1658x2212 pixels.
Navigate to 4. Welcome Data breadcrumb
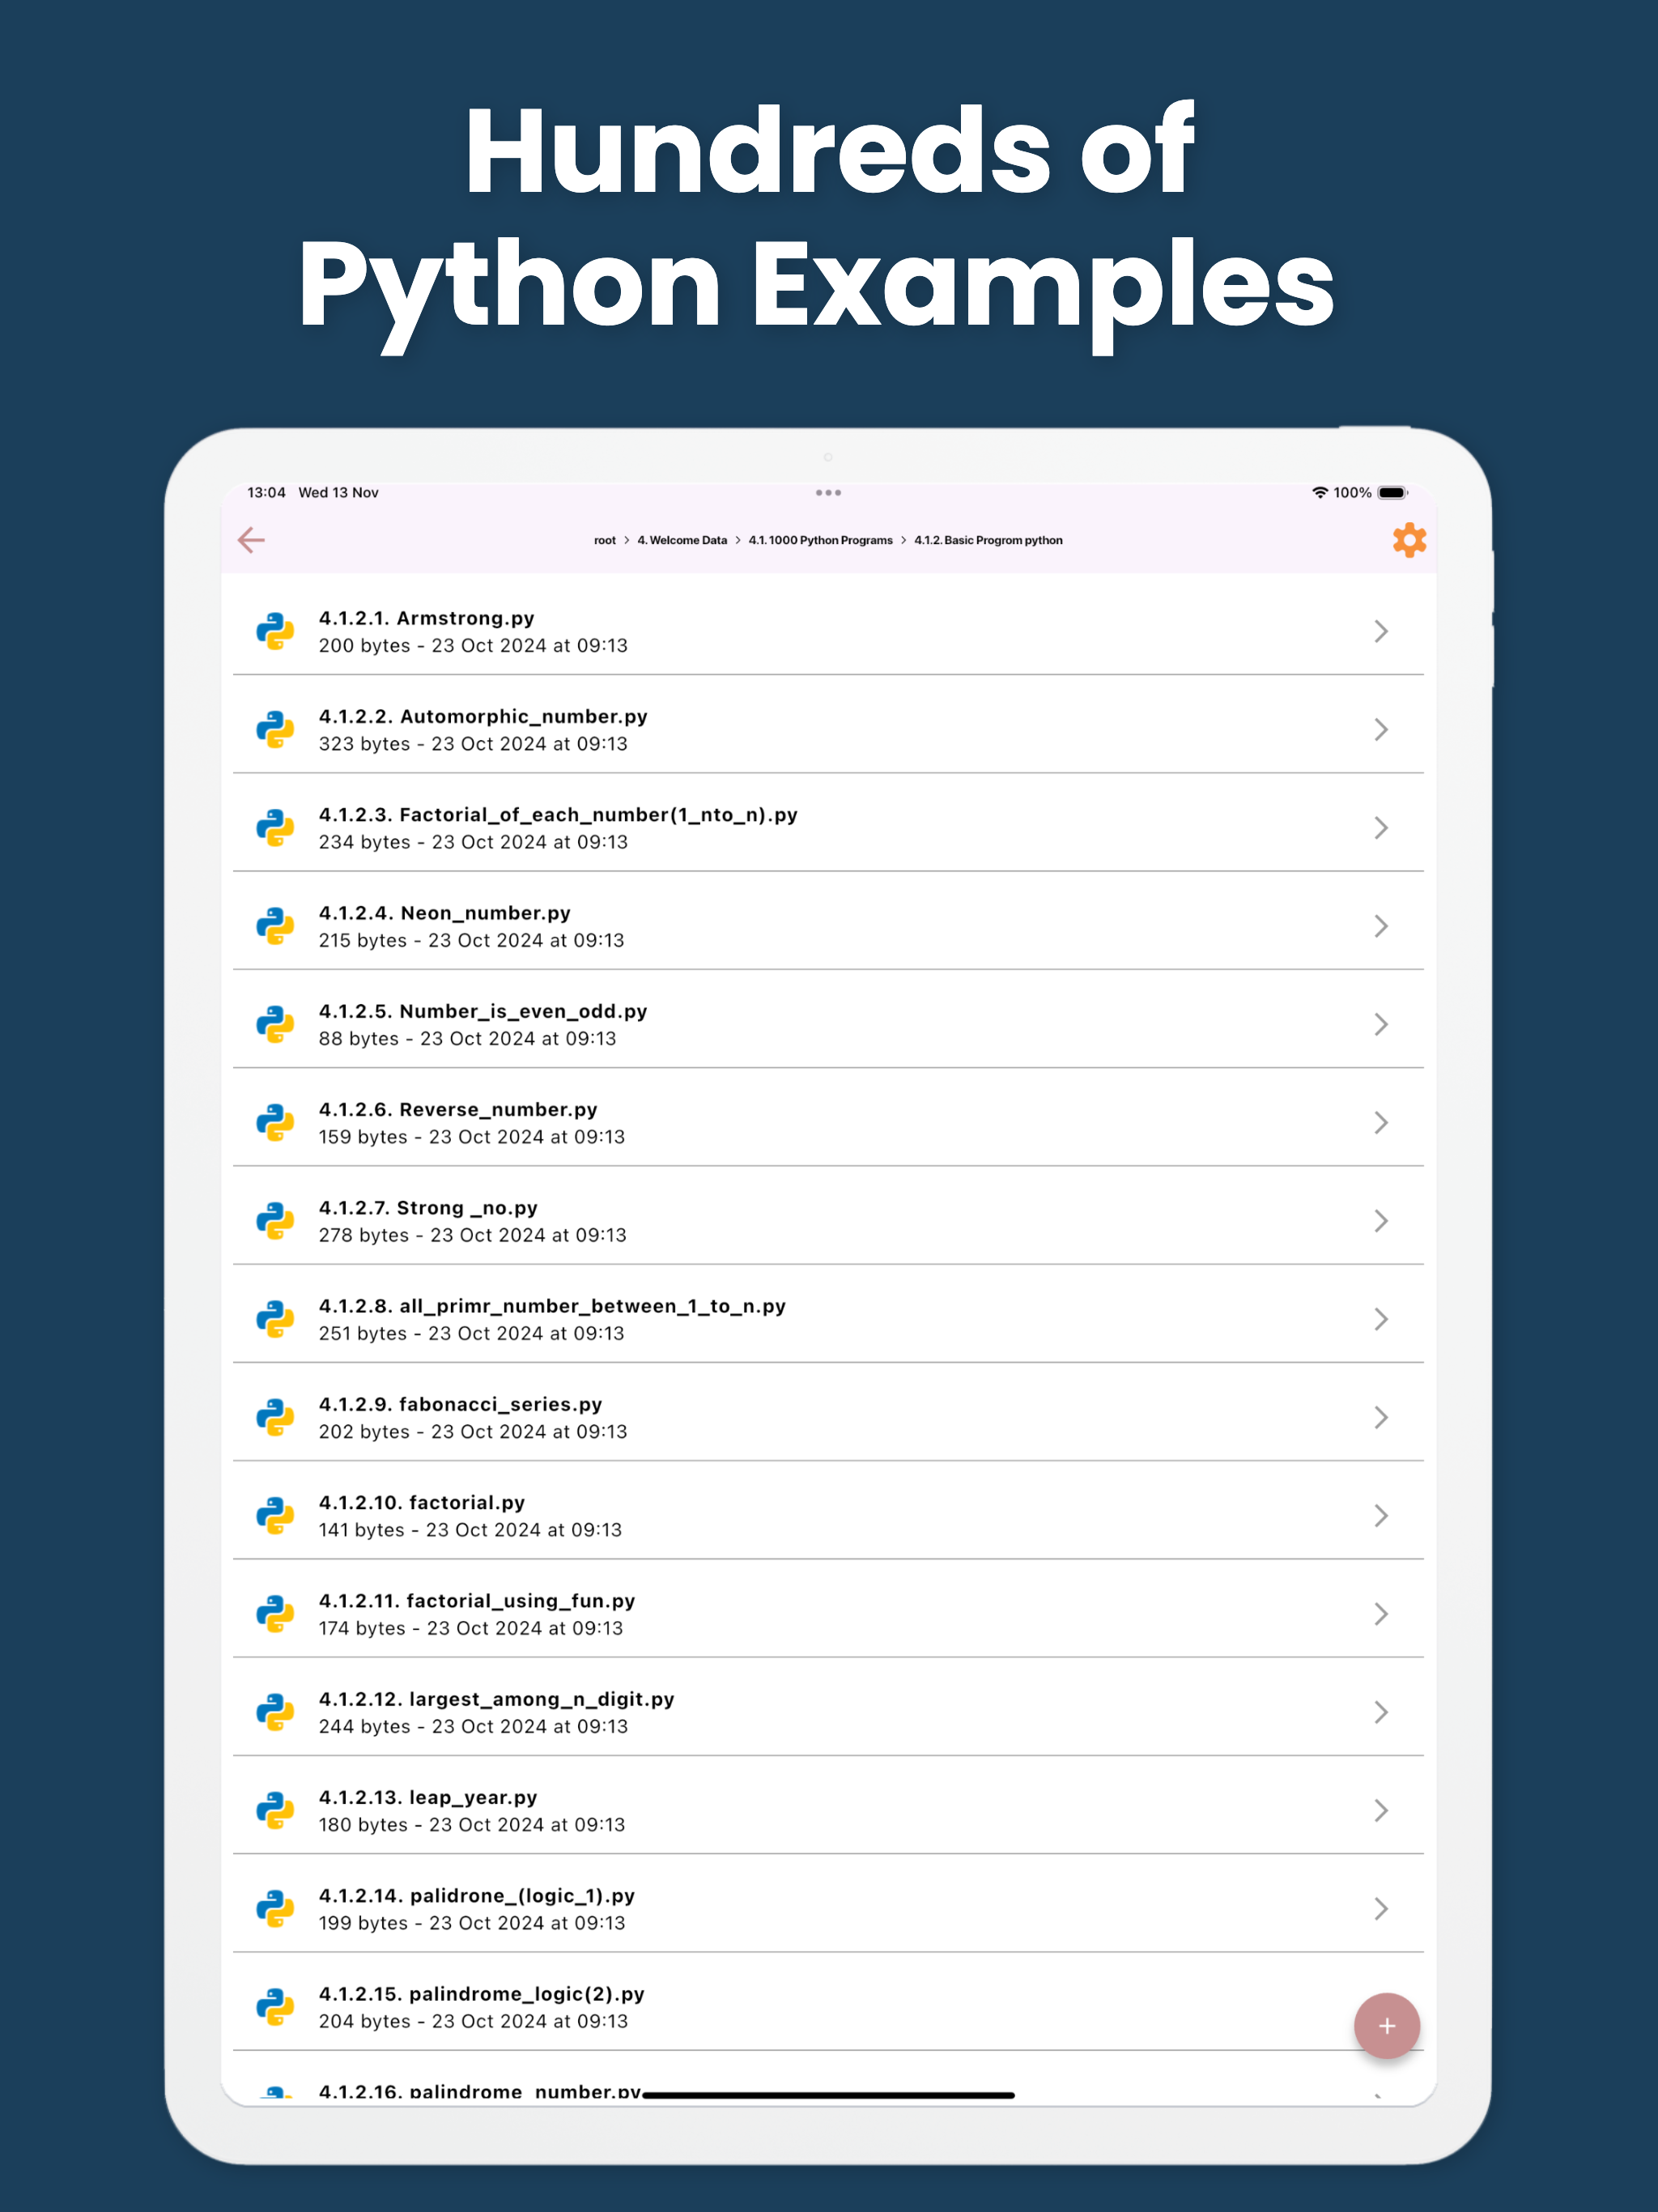pos(682,541)
